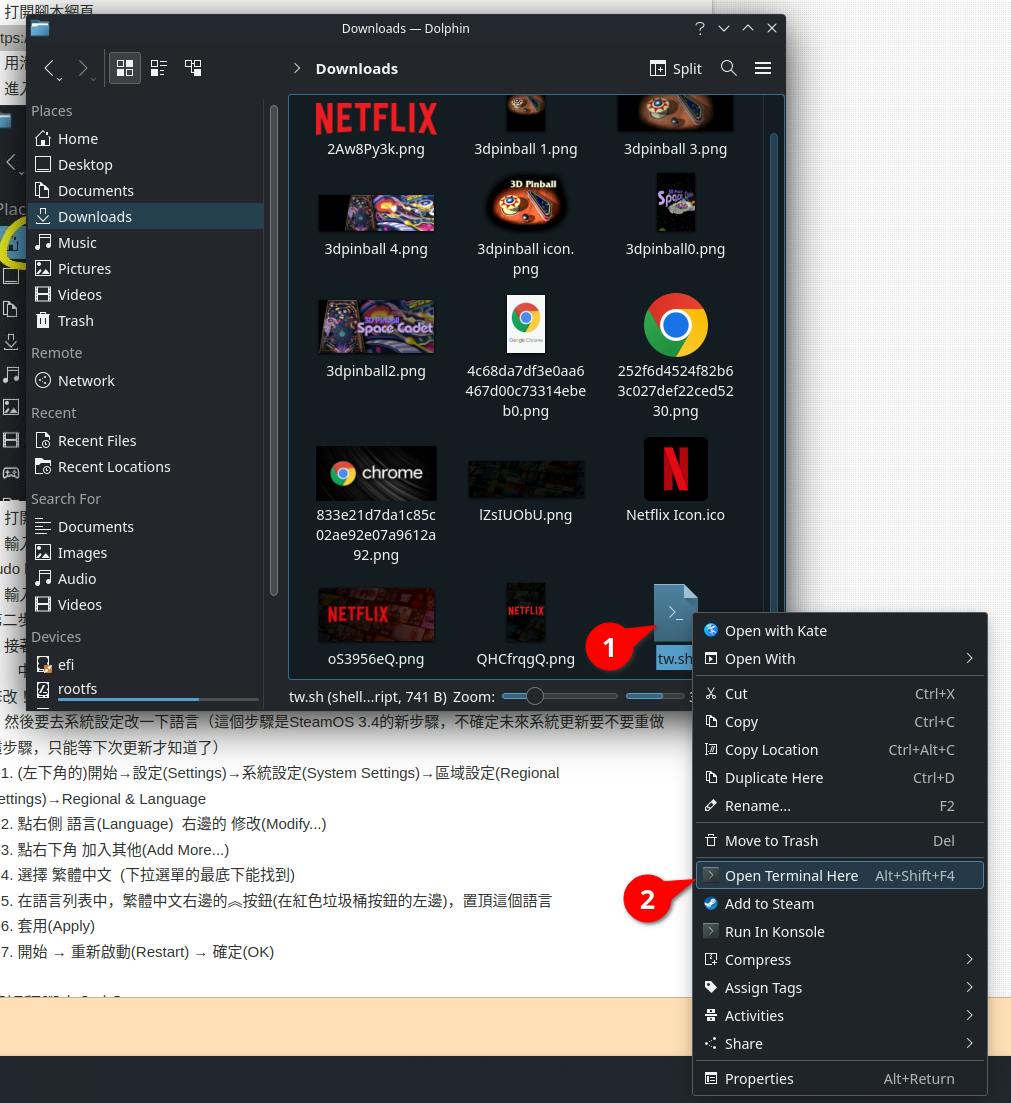Viewport: 1011px width, 1103px height.
Task: Choose Duplicate Here
Action: point(840,778)
